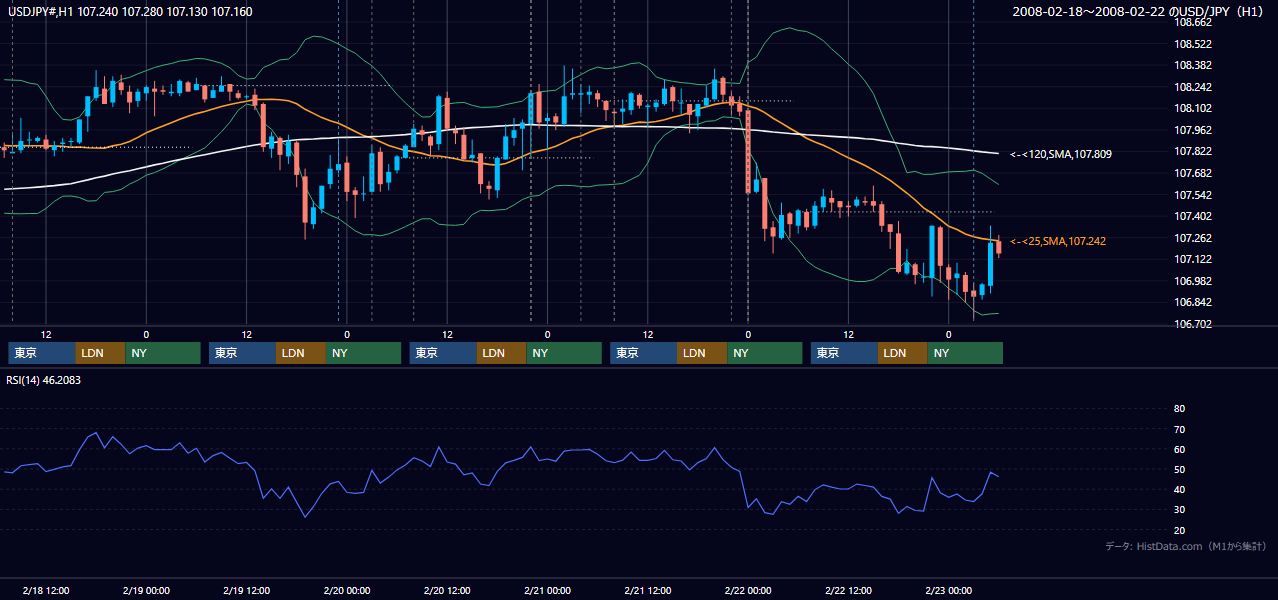Click price axis value 108.522
This screenshot has width=1278, height=600.
tap(1193, 44)
